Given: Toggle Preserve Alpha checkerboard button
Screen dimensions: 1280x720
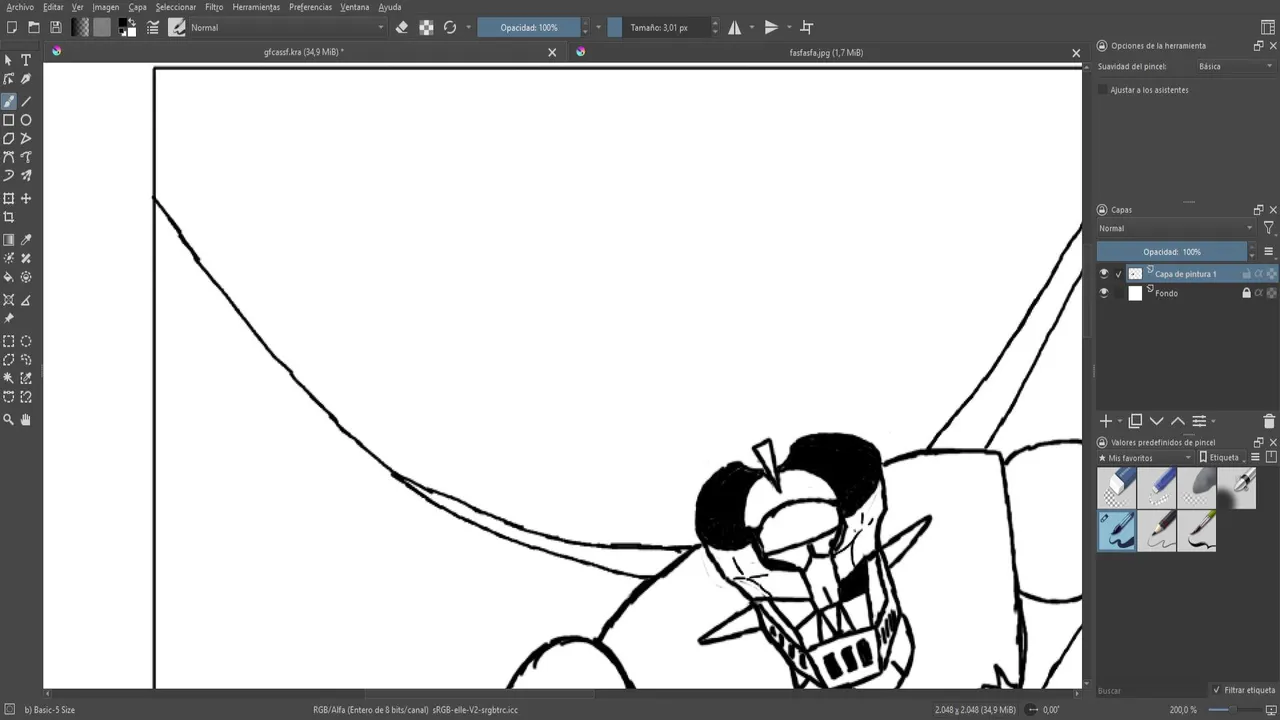Looking at the screenshot, I should click(426, 27).
